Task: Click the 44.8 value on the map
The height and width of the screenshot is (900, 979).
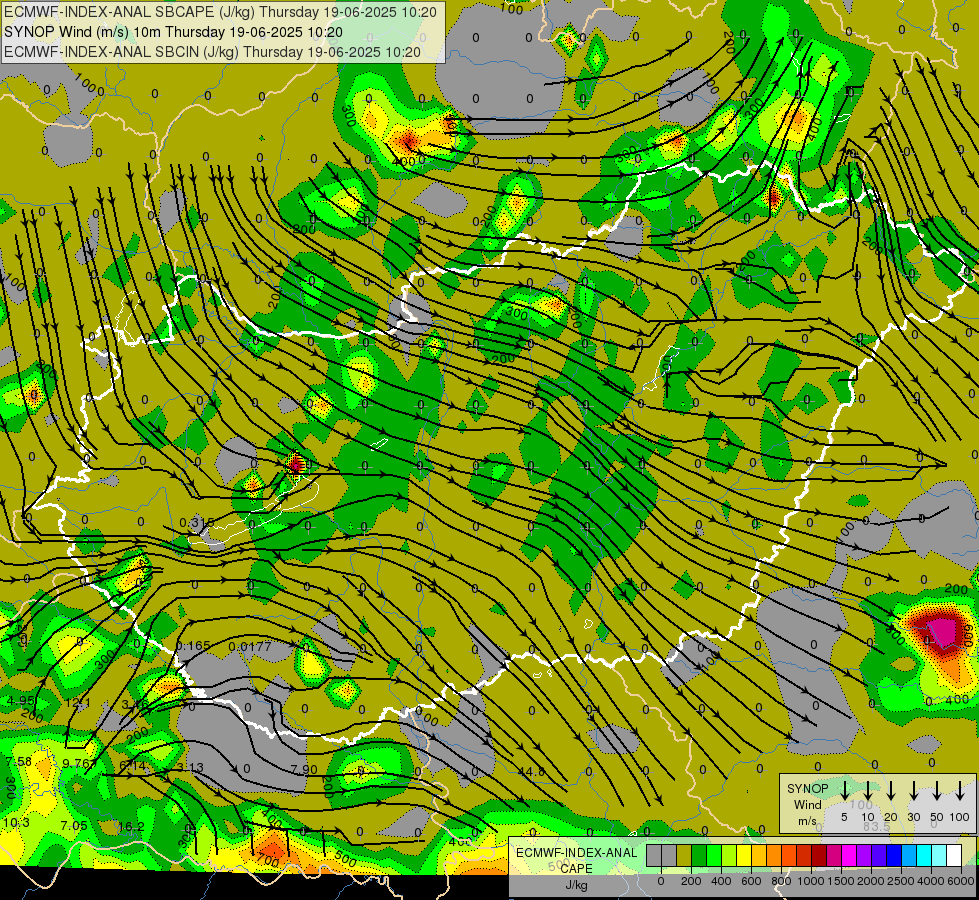Action: 531,771
